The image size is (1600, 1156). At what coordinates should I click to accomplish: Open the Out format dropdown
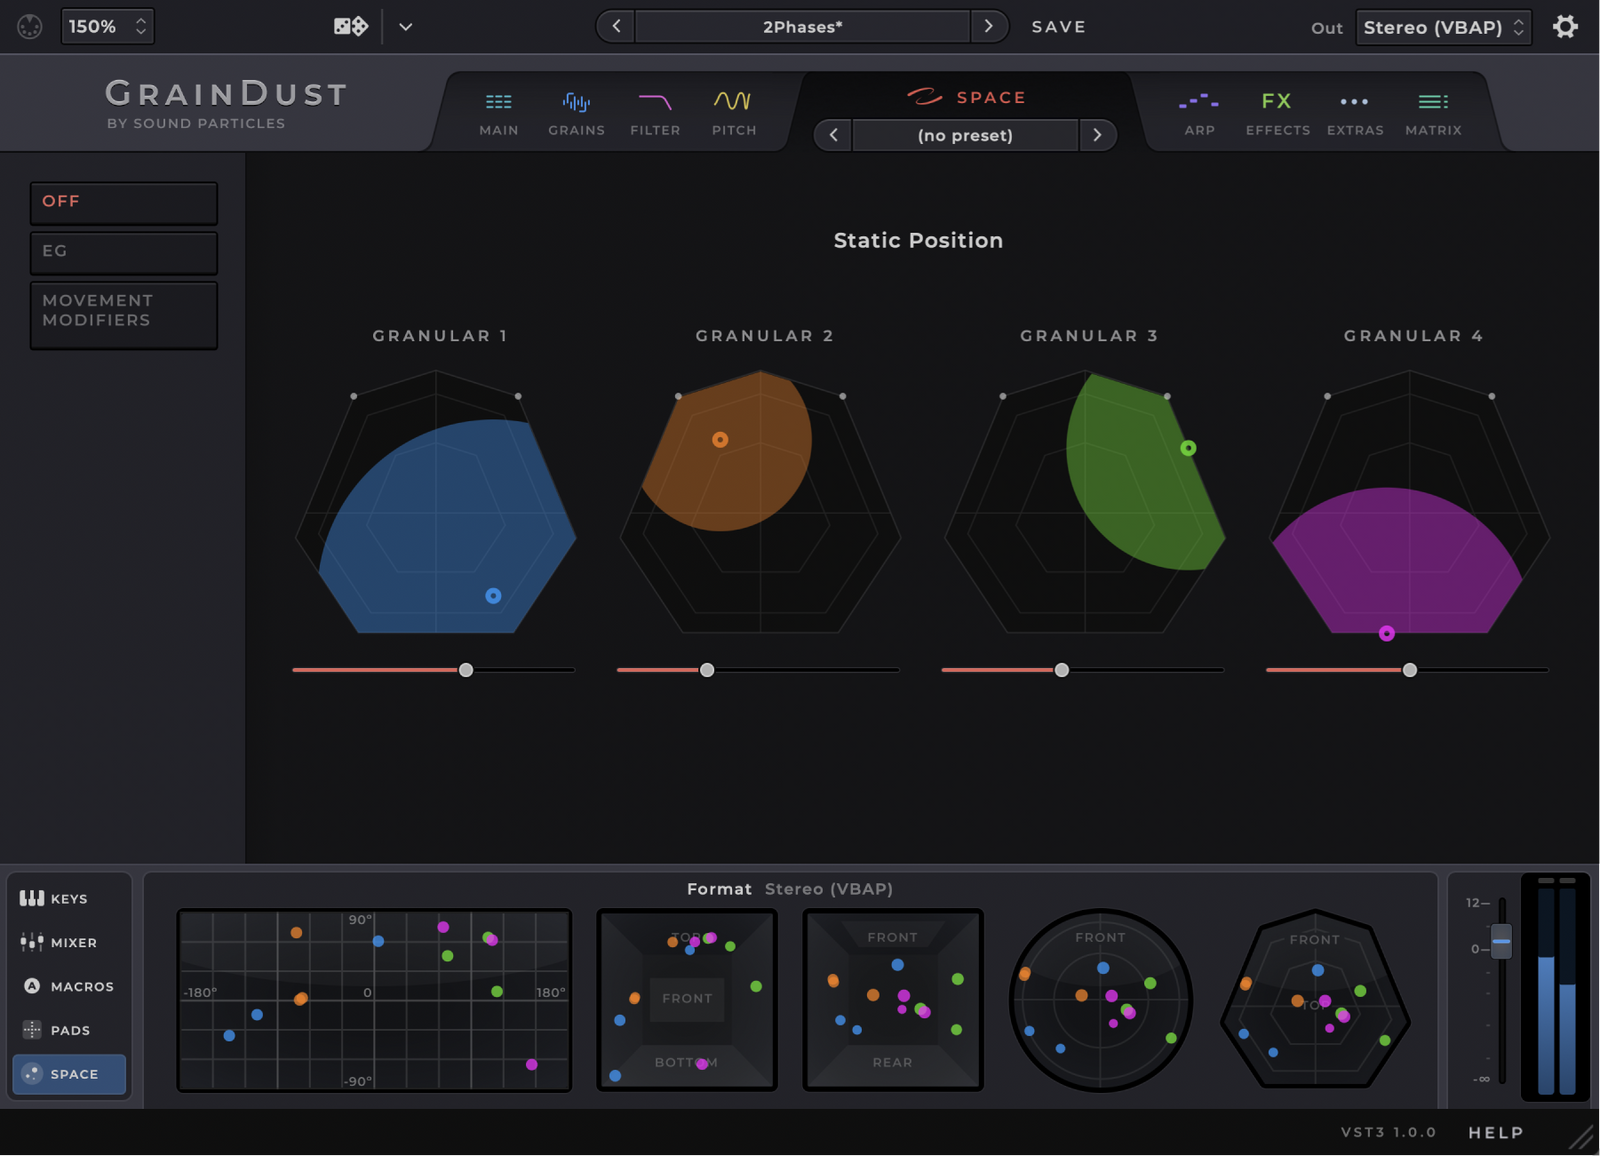click(x=1442, y=27)
